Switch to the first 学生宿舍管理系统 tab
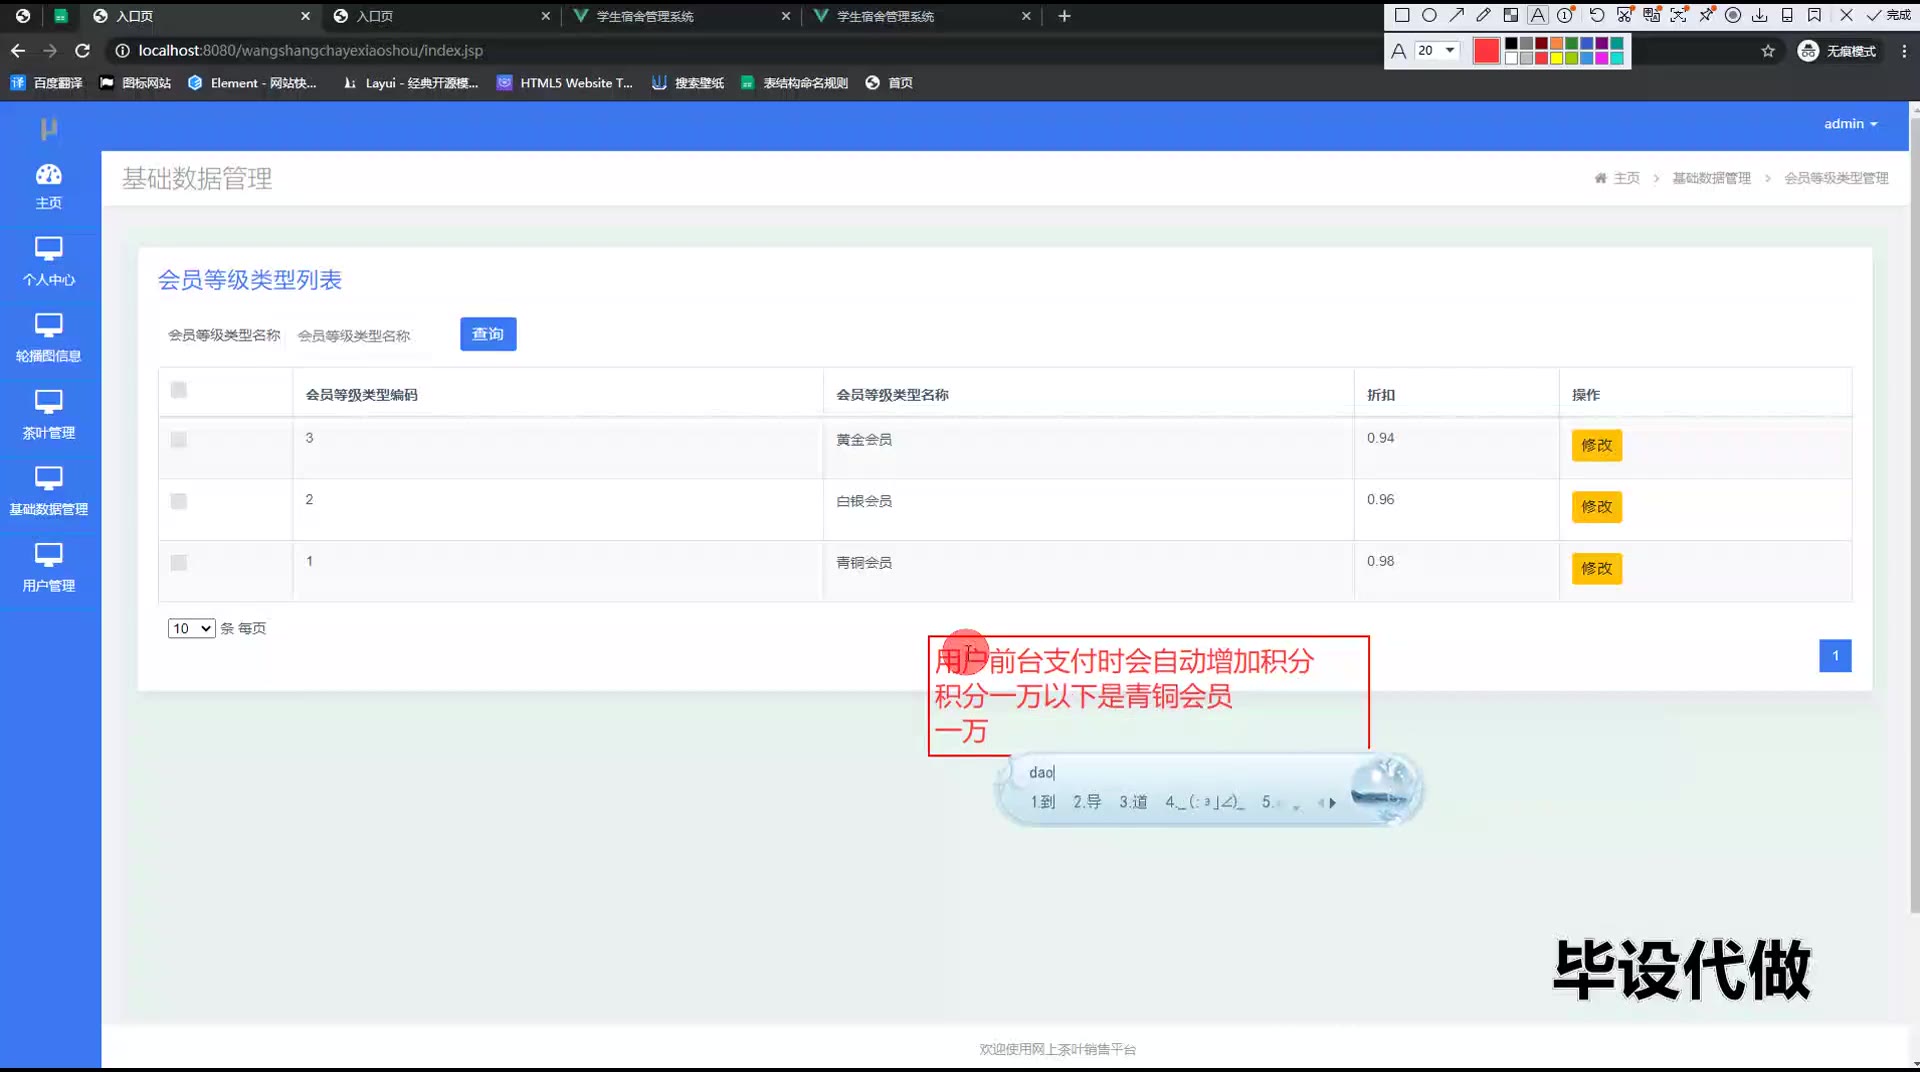The image size is (1920, 1072). point(680,16)
